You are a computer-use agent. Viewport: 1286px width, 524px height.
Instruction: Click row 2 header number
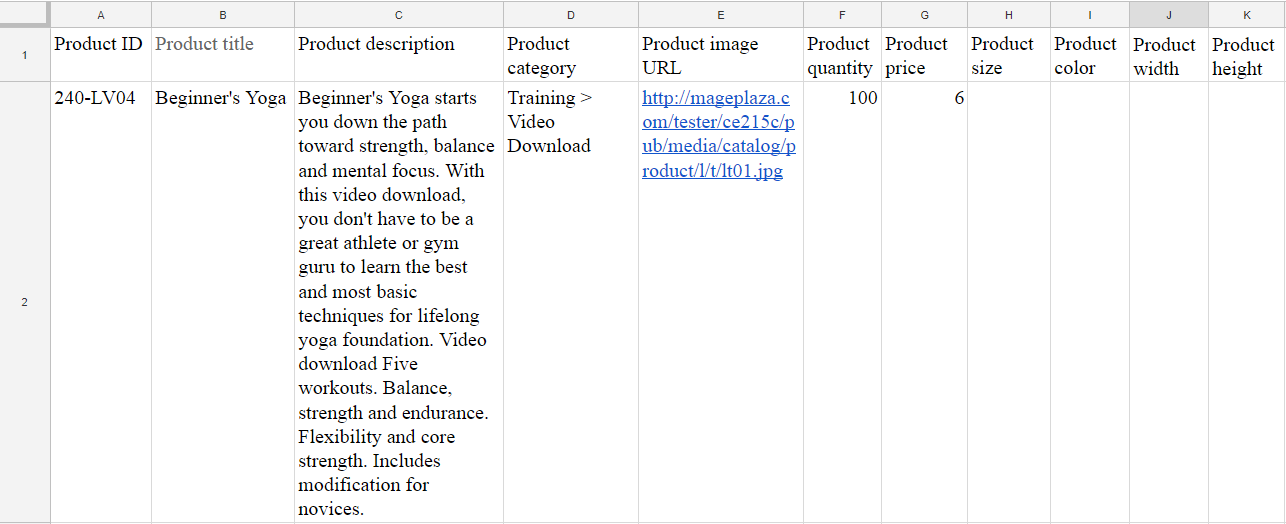(x=25, y=302)
